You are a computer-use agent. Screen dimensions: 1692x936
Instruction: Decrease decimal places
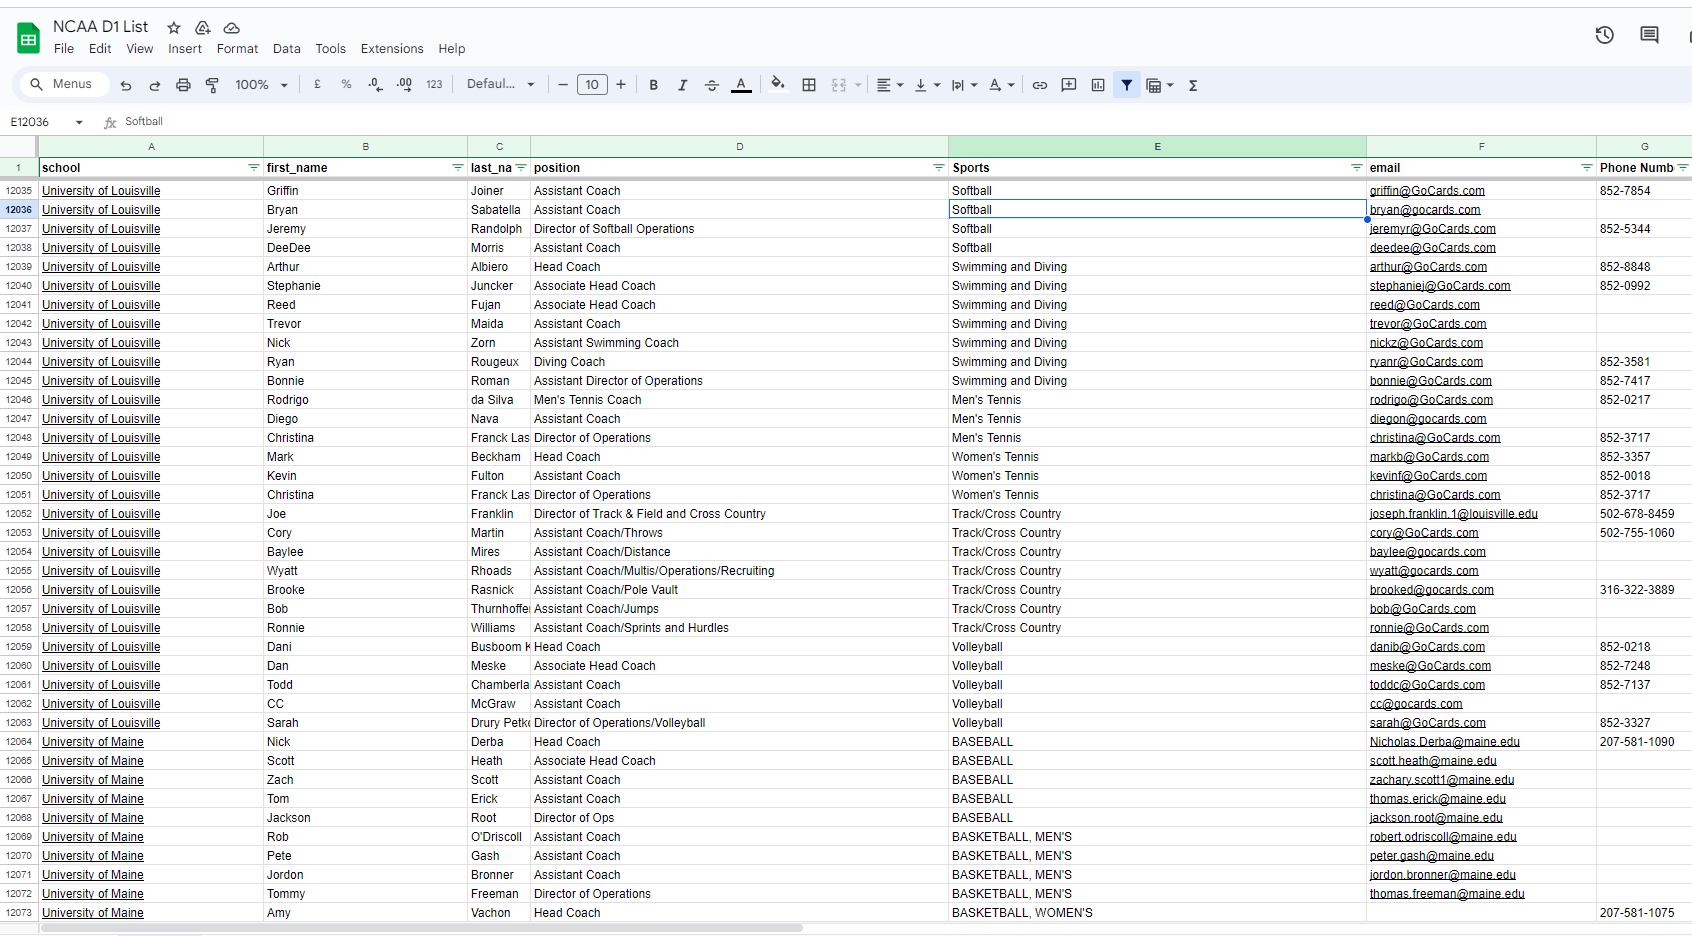pos(375,85)
